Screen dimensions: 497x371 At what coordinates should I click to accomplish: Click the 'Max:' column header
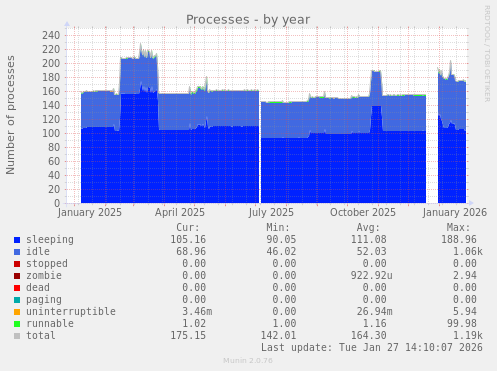point(458,228)
